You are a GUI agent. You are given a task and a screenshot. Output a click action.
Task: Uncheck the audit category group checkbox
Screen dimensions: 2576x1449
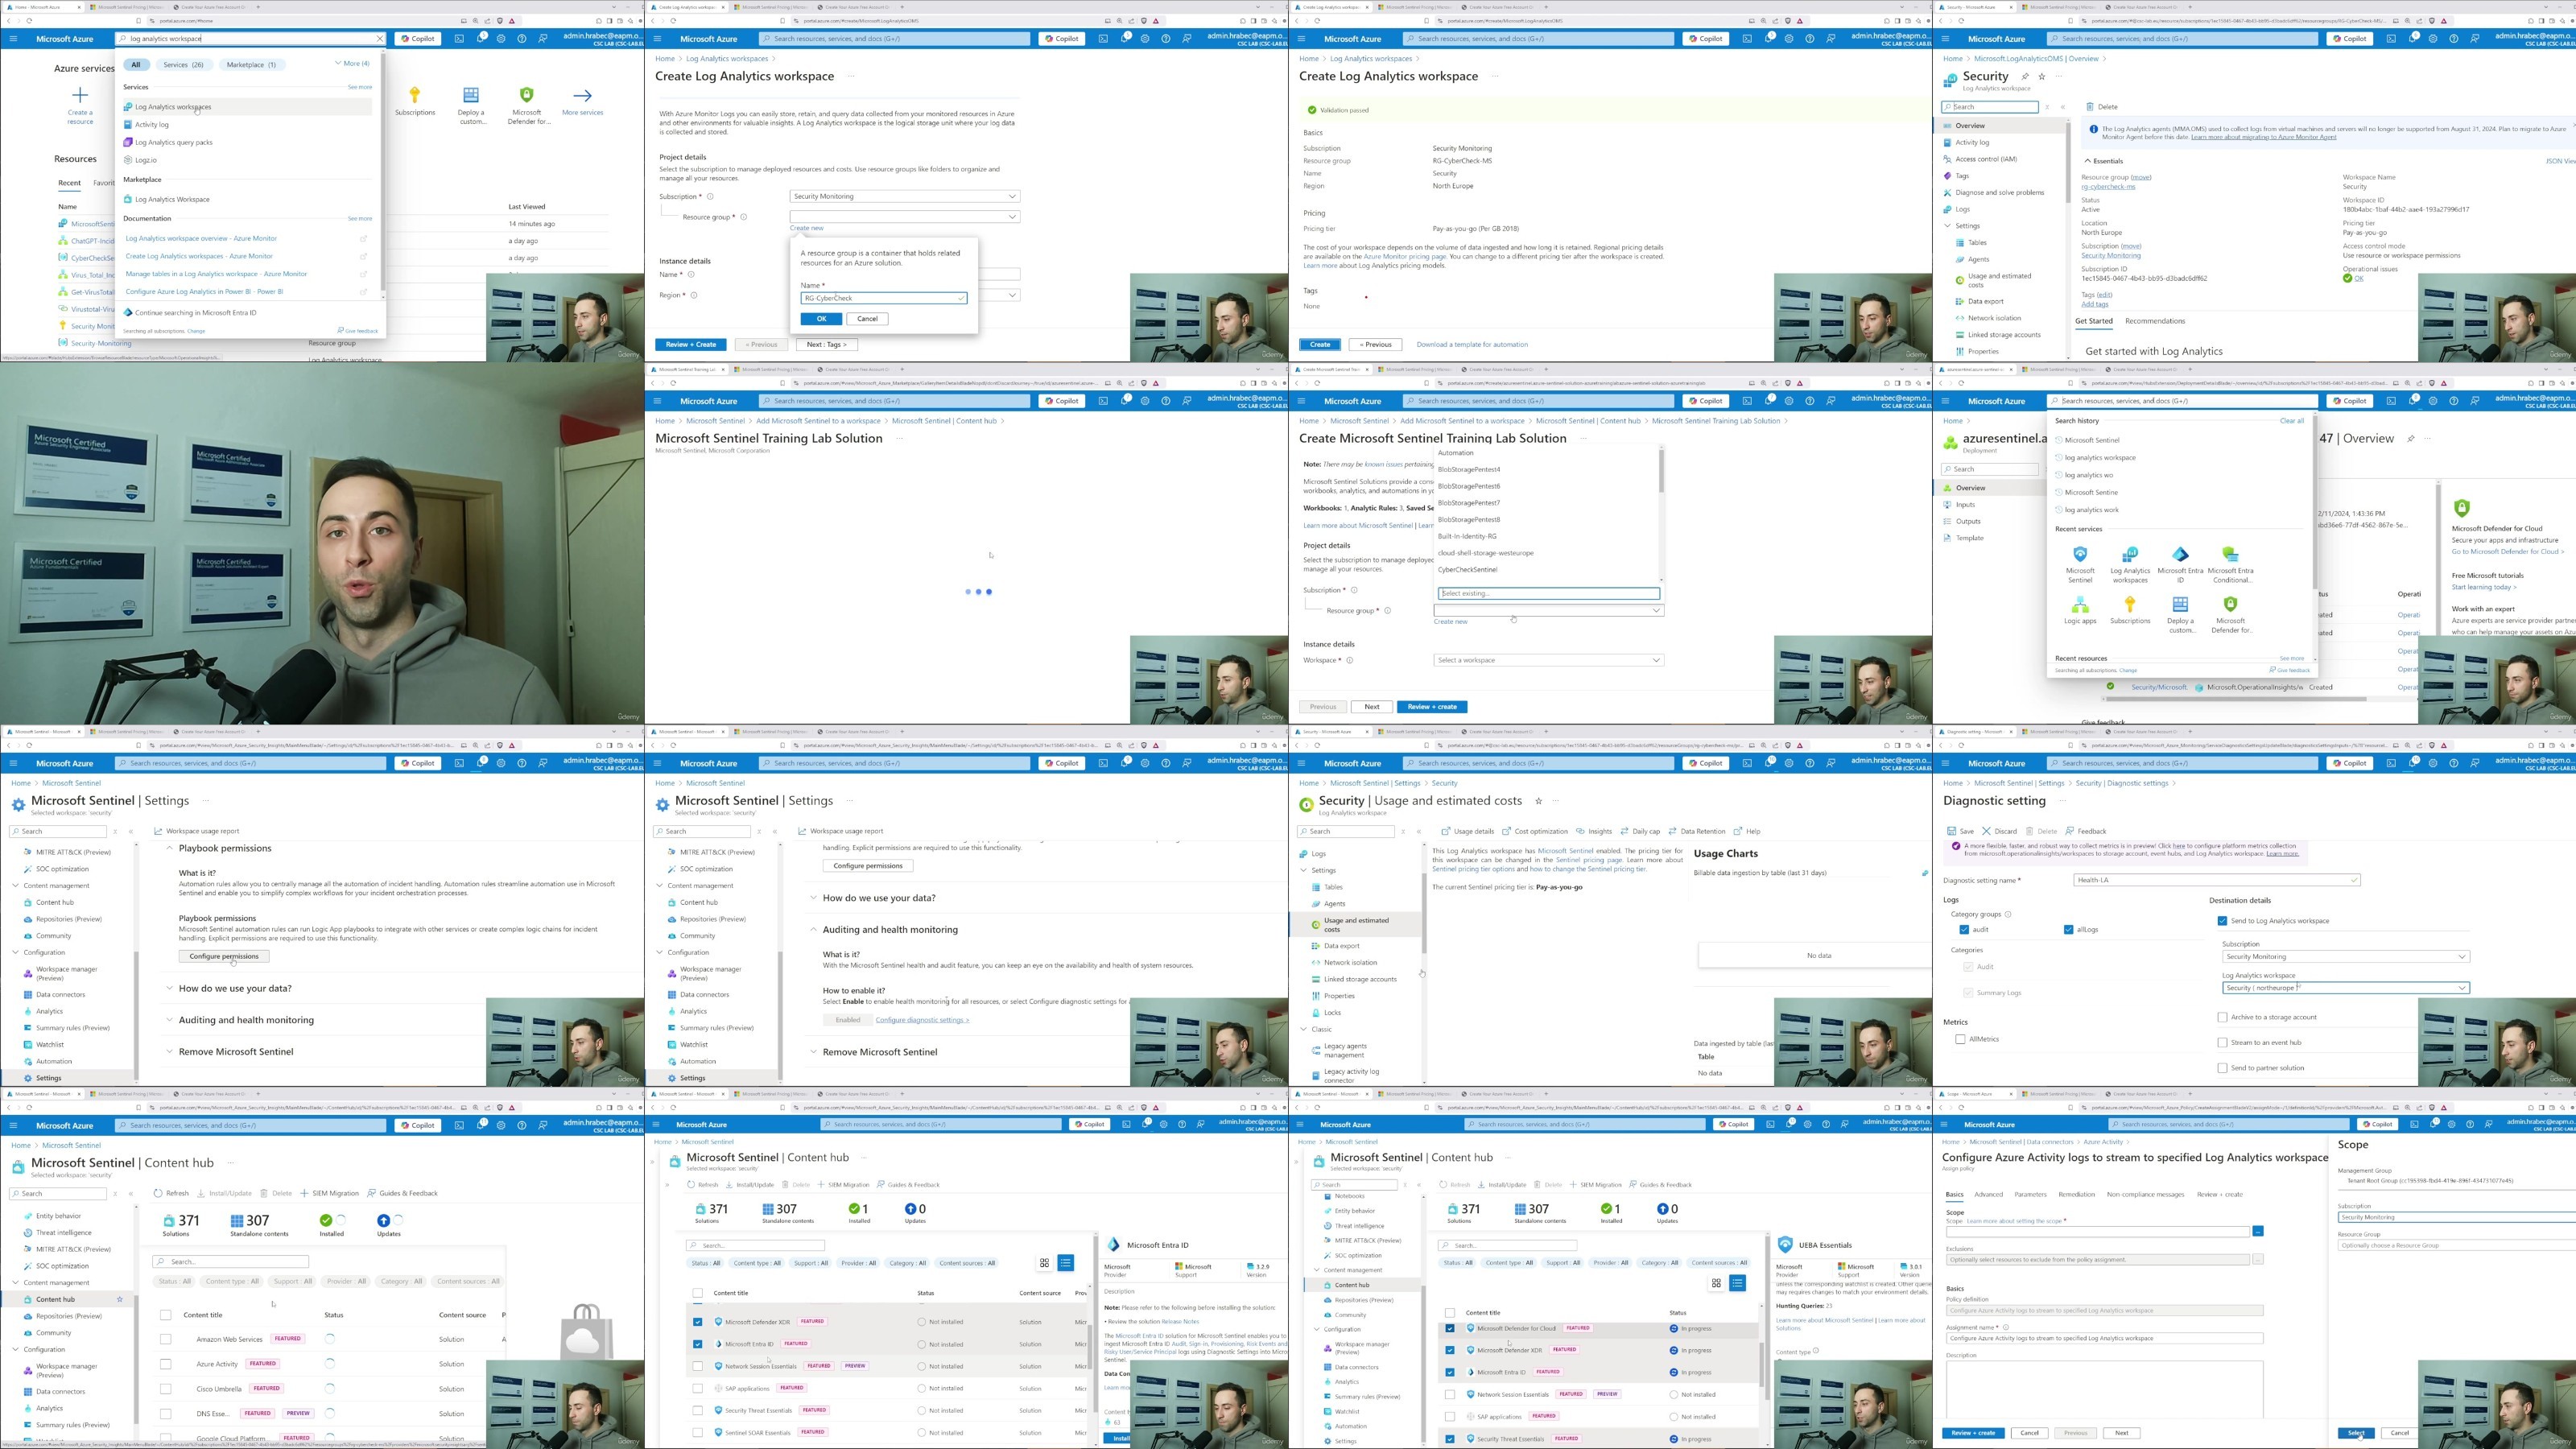click(1965, 930)
